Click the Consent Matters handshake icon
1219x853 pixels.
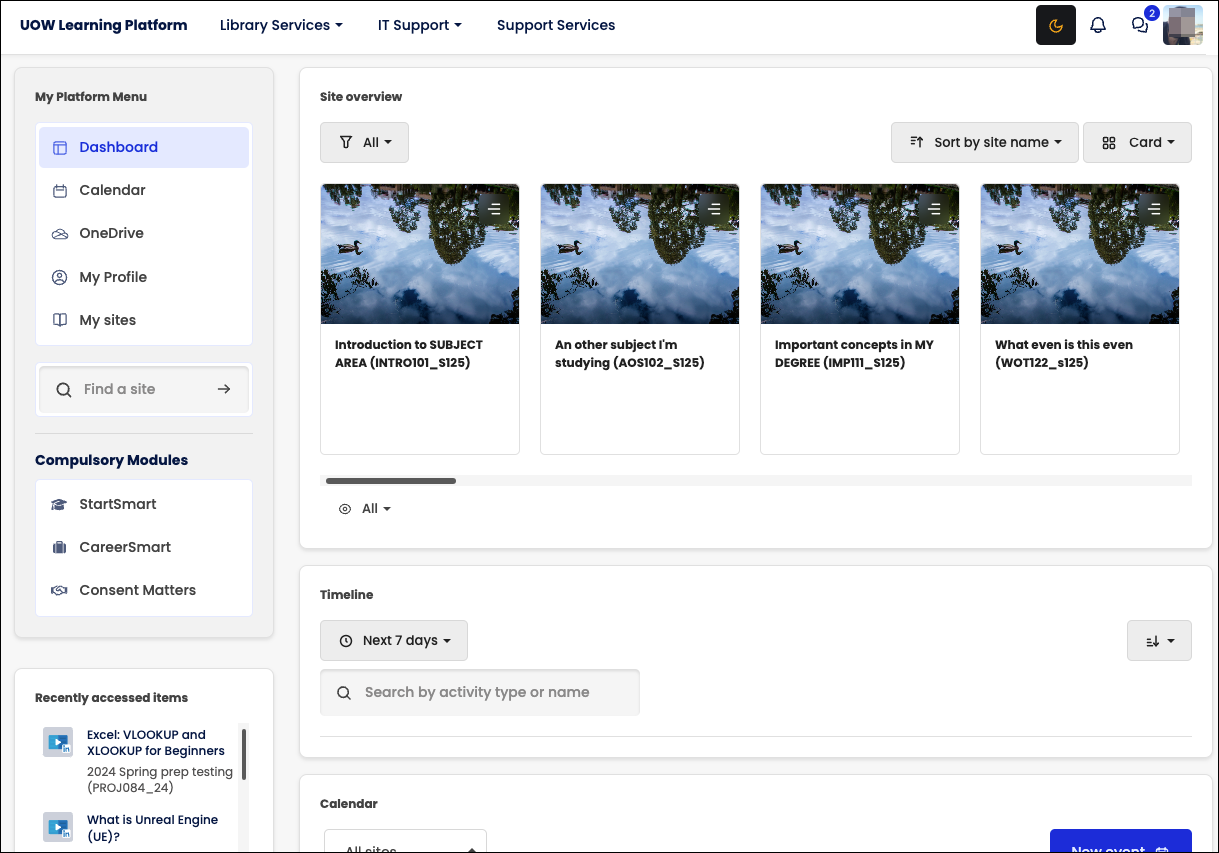[x=59, y=590]
